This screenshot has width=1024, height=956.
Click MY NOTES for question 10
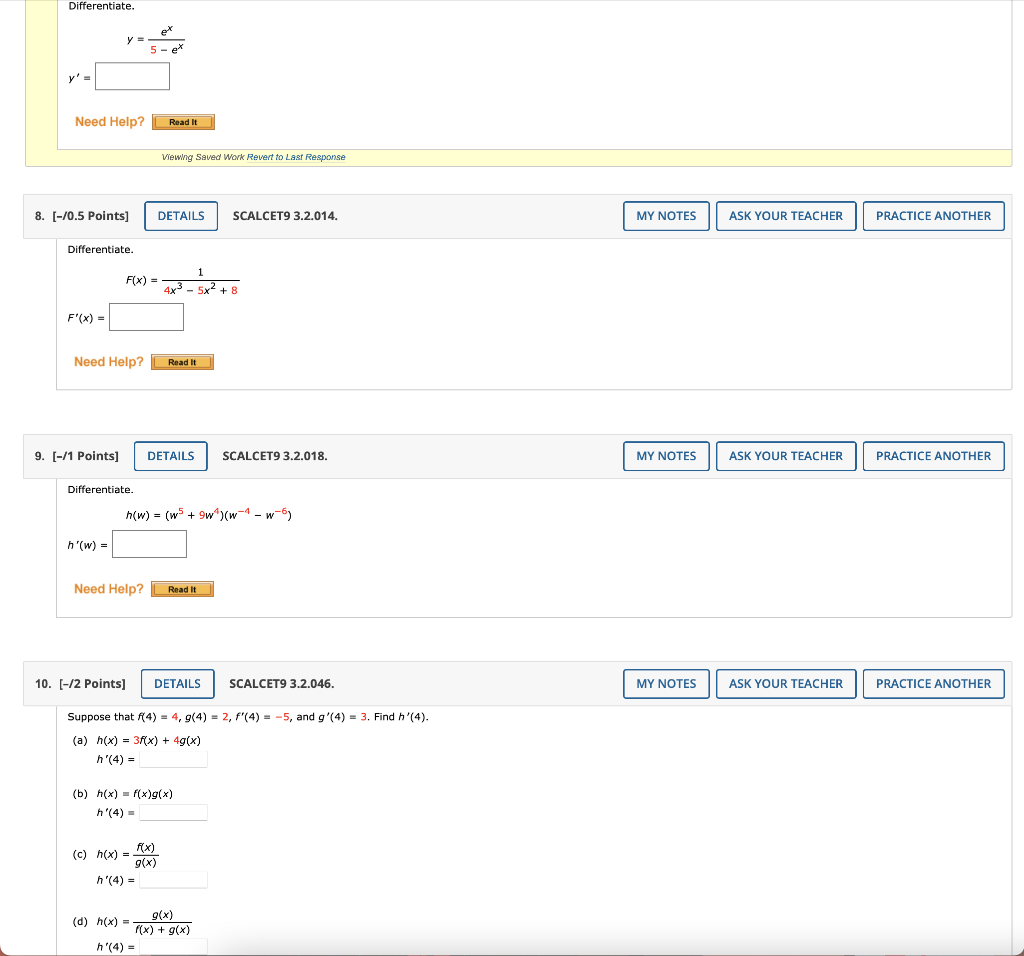pos(666,683)
